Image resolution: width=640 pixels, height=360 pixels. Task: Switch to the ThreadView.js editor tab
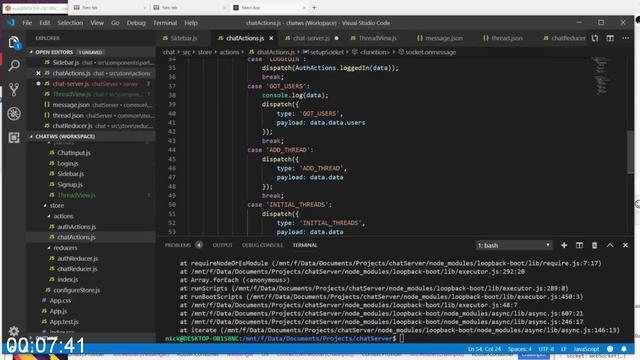377,38
